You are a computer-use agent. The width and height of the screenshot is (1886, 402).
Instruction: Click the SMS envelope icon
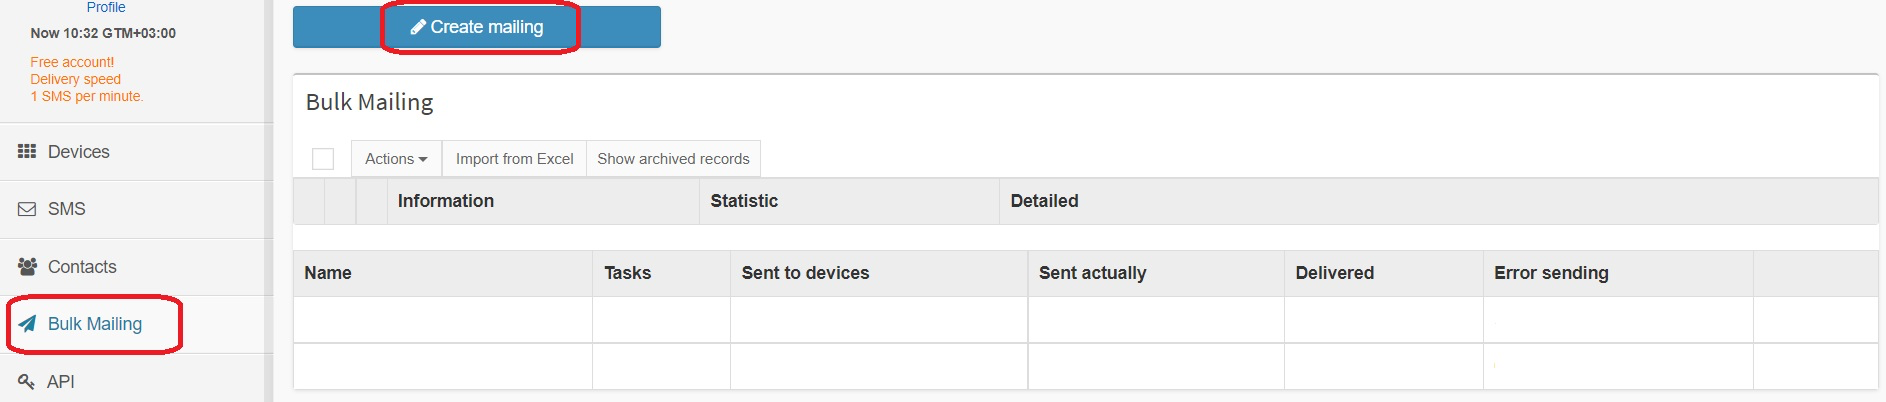pos(27,209)
